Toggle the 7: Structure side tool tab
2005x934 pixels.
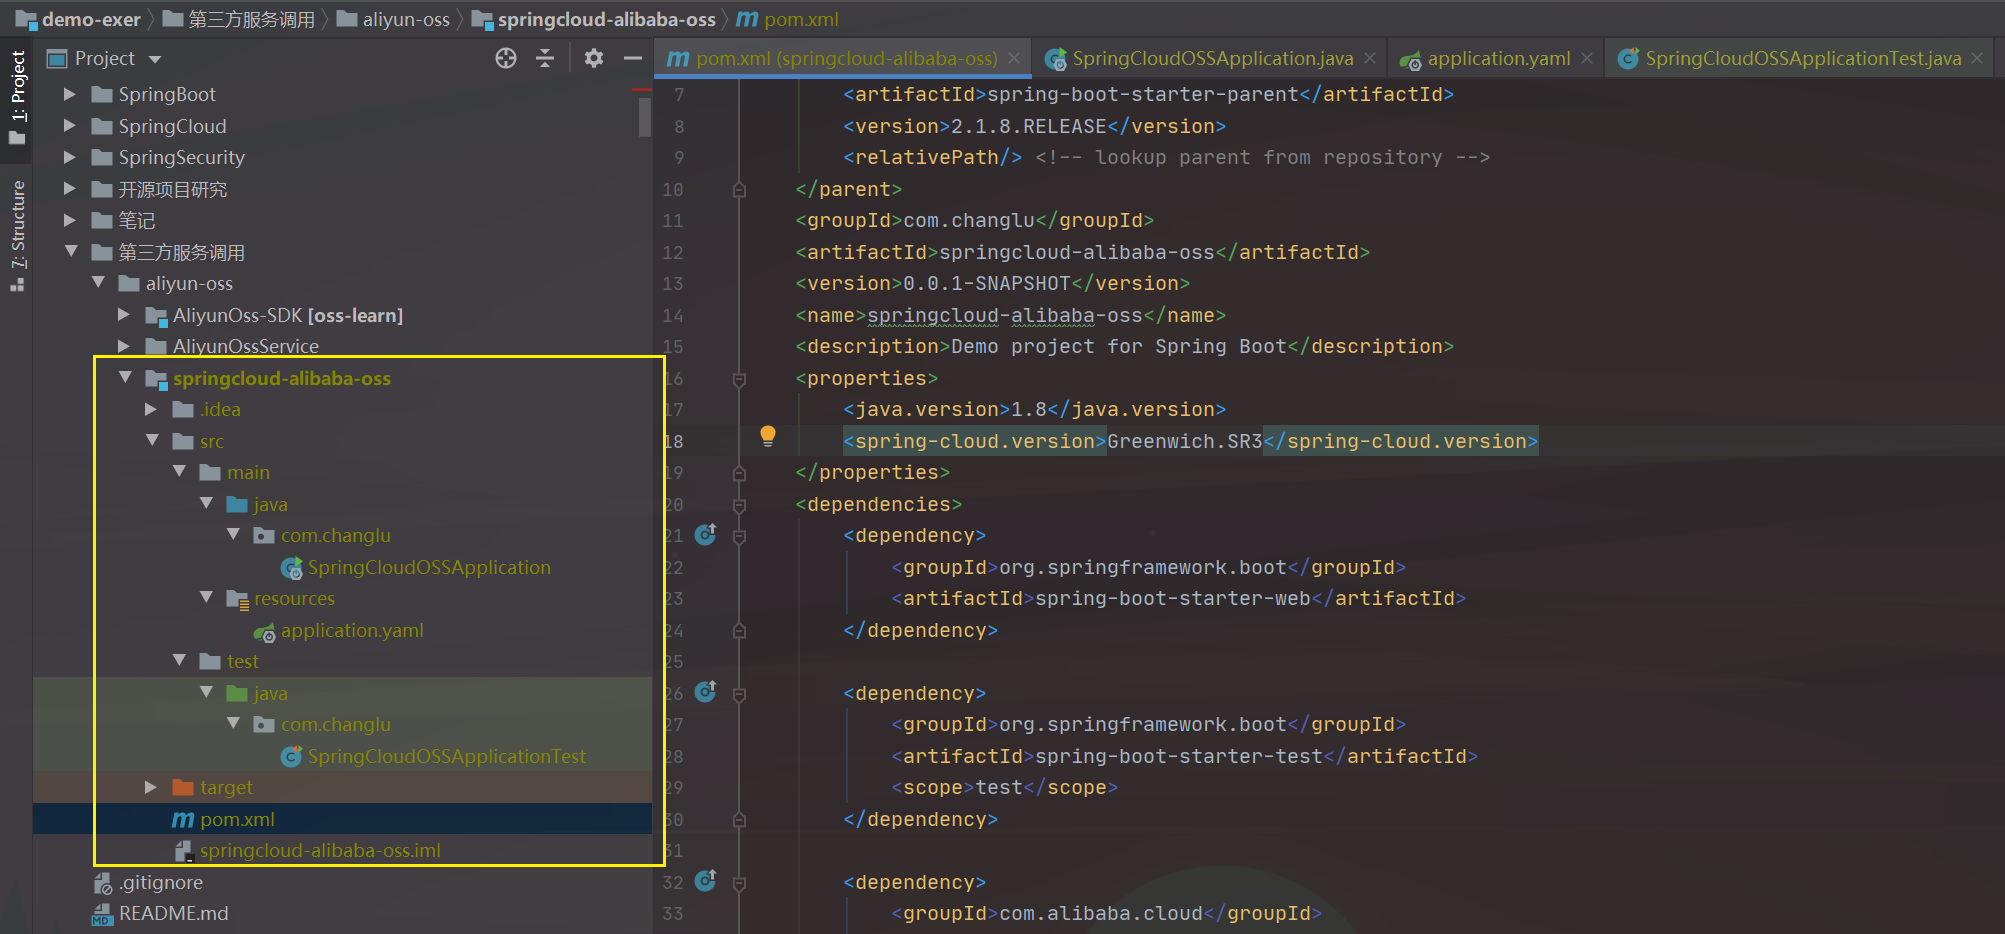(17, 235)
